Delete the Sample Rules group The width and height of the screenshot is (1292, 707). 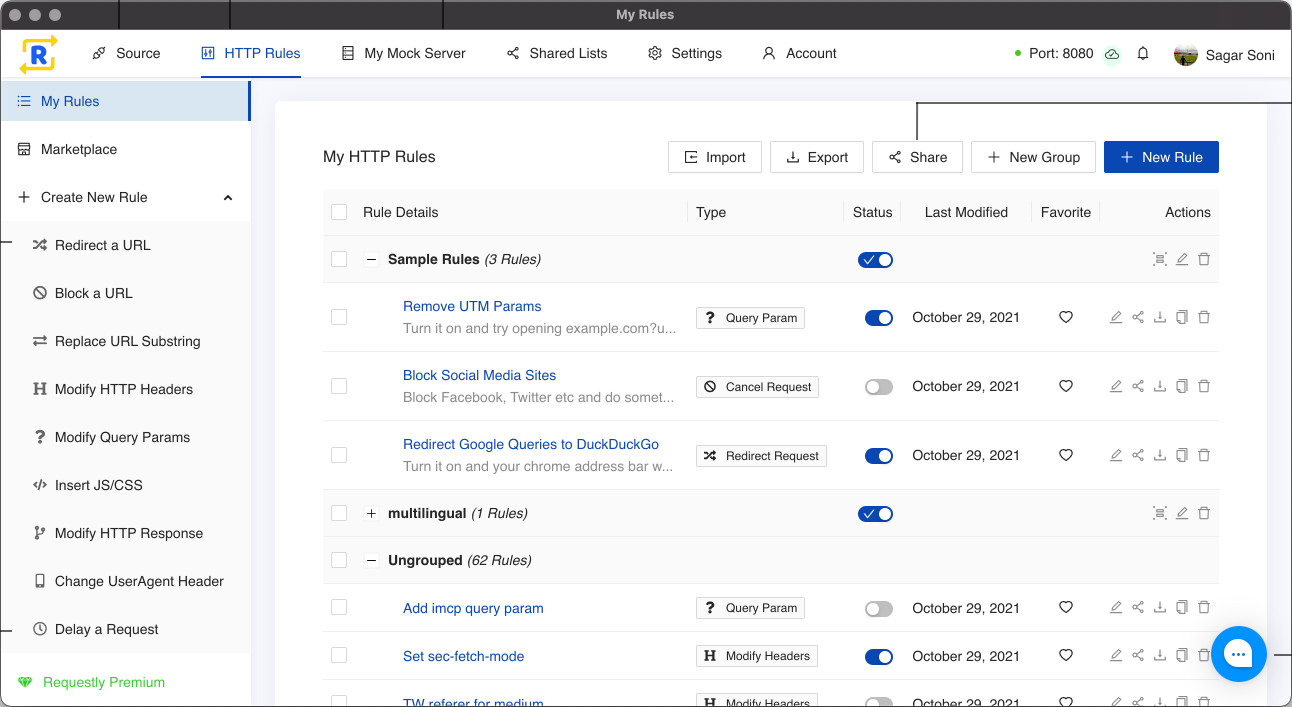(x=1204, y=259)
